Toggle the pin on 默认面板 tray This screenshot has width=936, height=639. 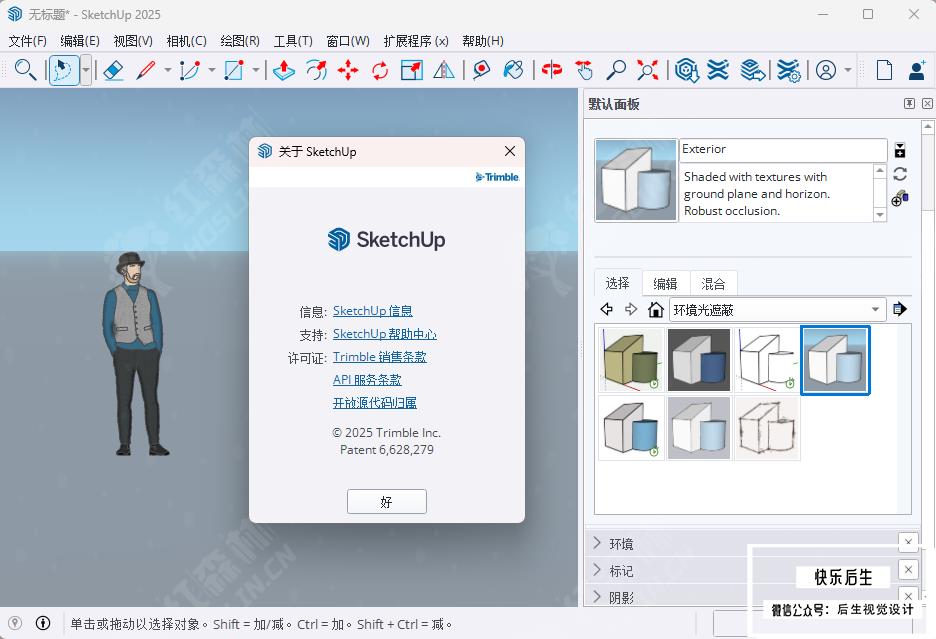(x=909, y=103)
